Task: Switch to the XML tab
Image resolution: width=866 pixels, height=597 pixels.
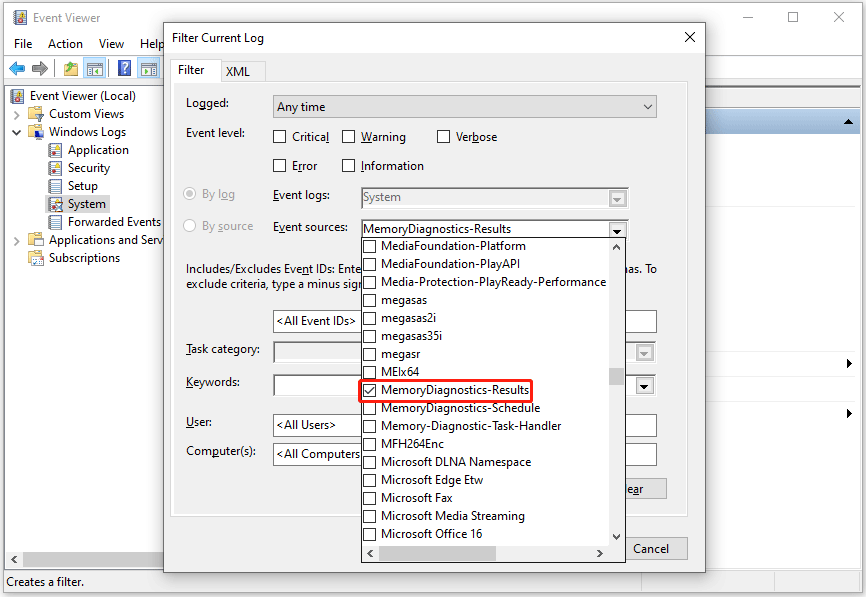Action: (x=241, y=71)
